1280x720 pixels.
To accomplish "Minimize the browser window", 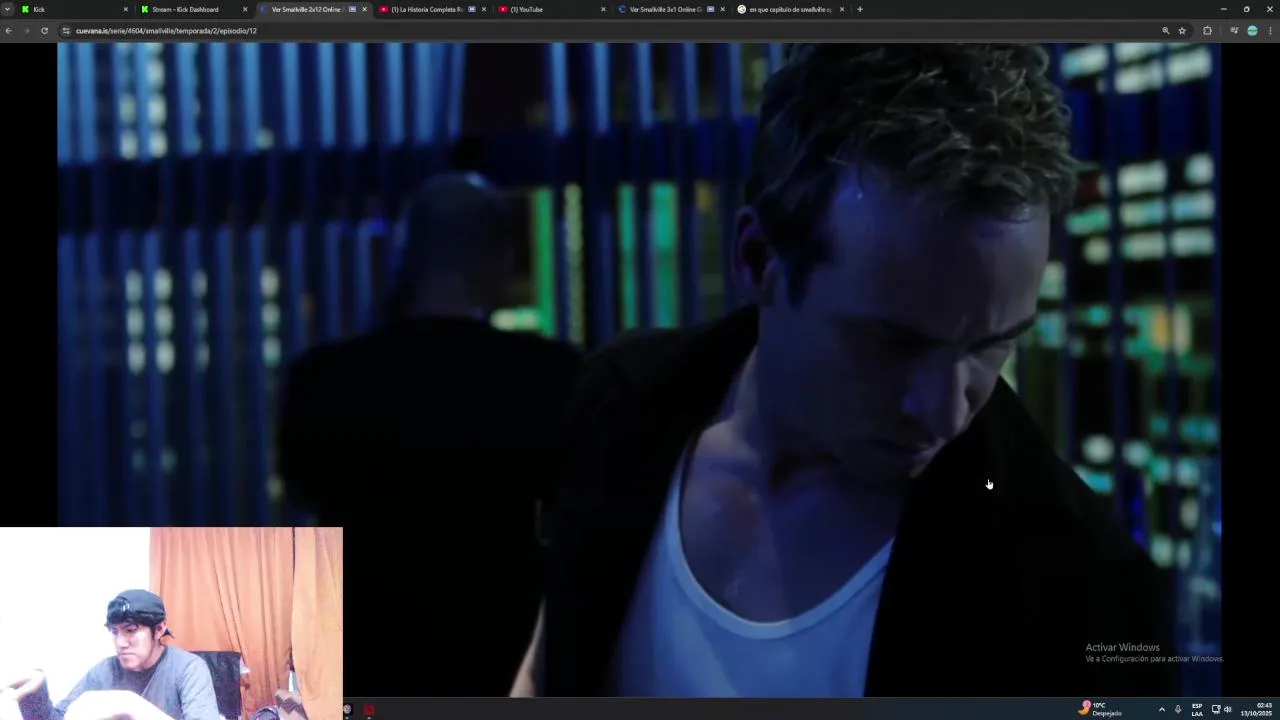I will click(x=1223, y=9).
